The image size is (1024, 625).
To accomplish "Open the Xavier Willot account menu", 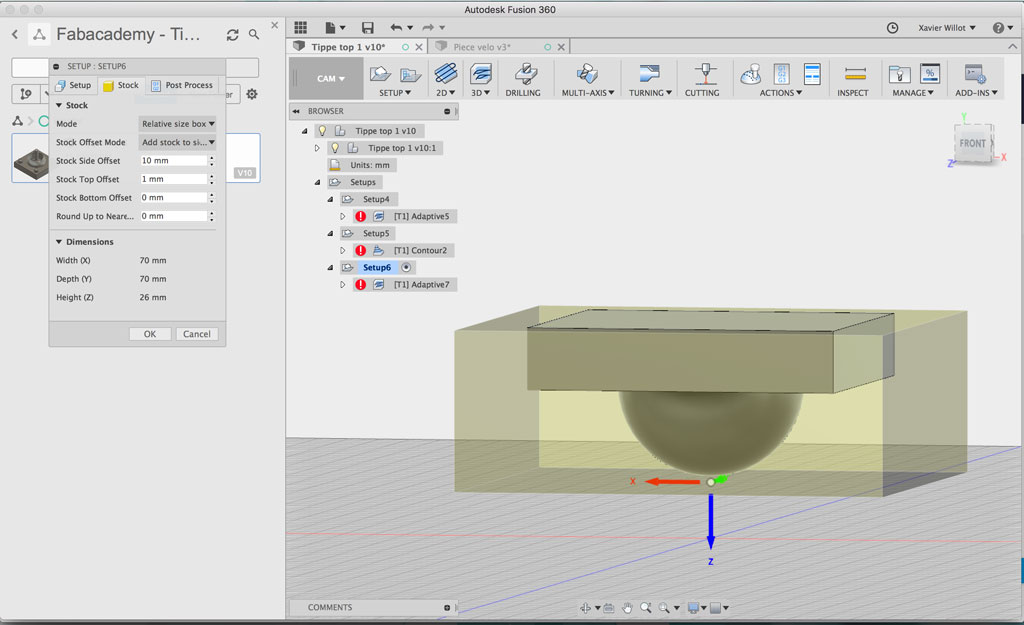I will pos(946,27).
